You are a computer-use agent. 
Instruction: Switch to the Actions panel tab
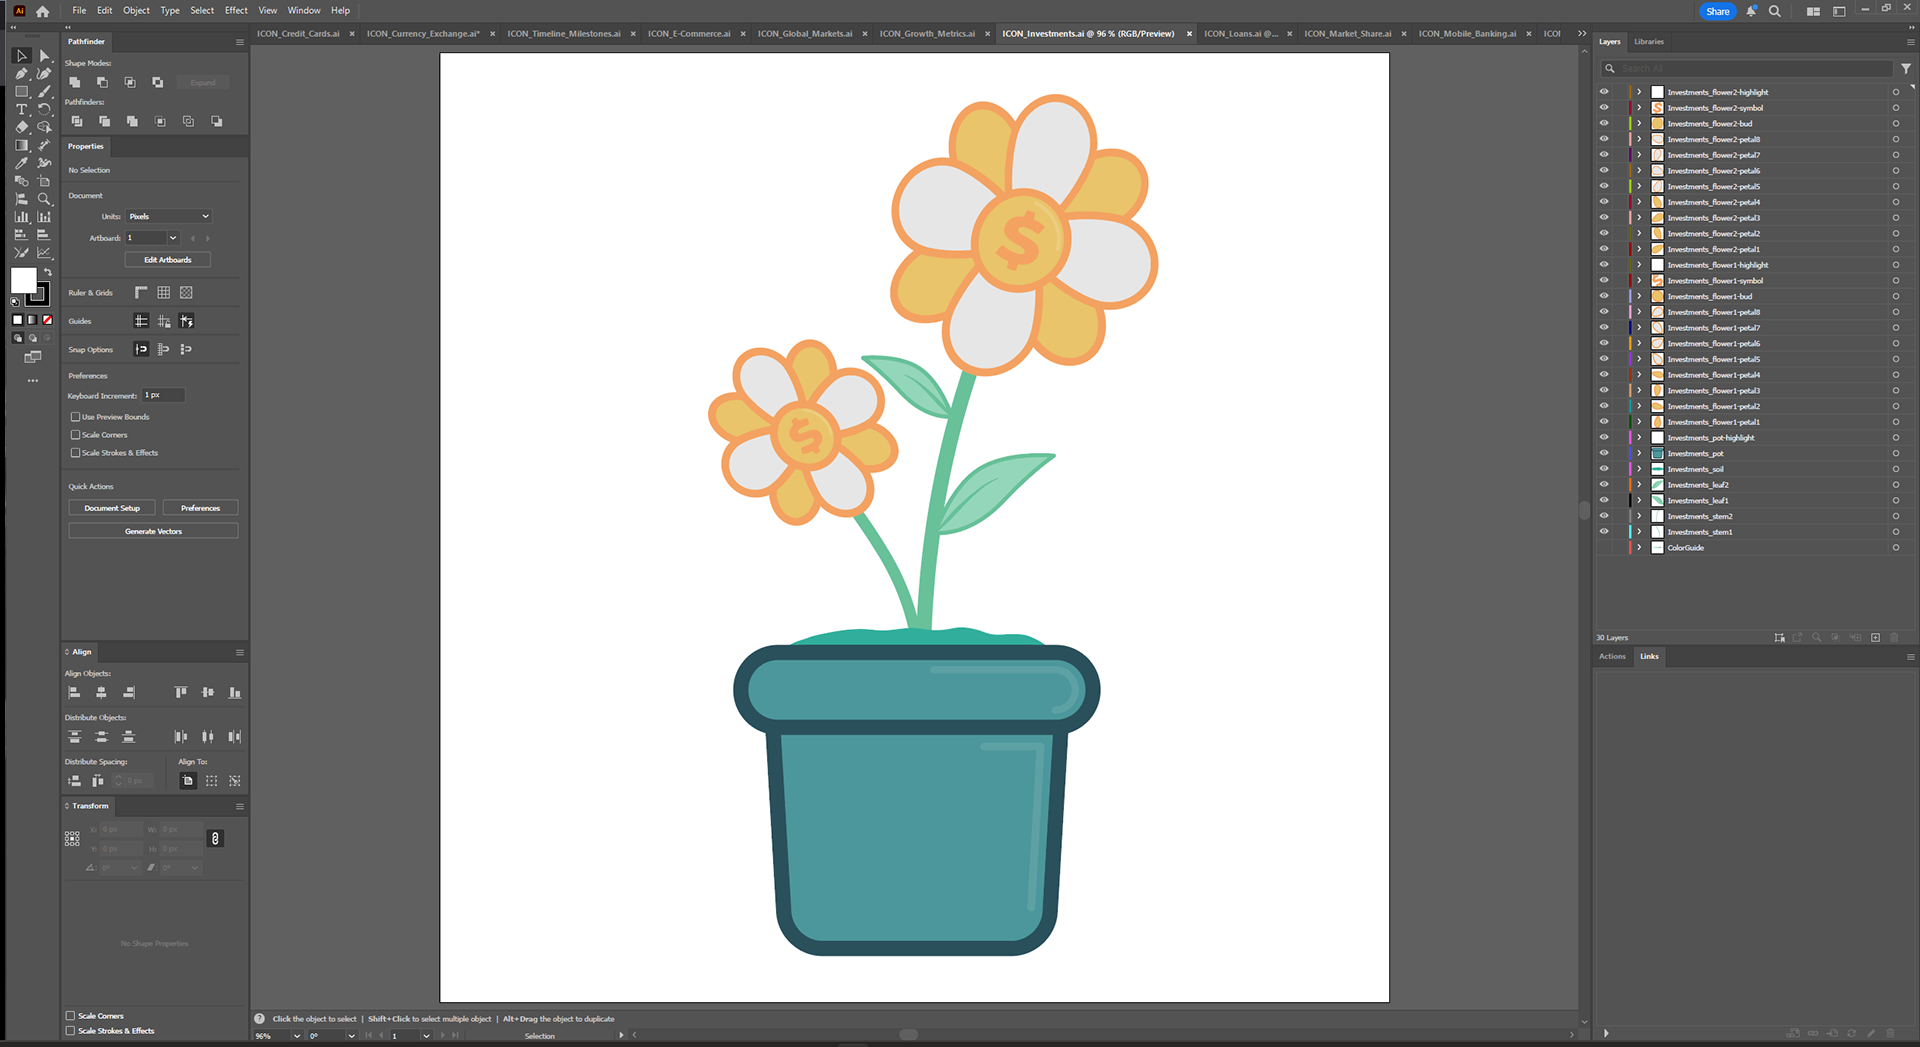1612,656
